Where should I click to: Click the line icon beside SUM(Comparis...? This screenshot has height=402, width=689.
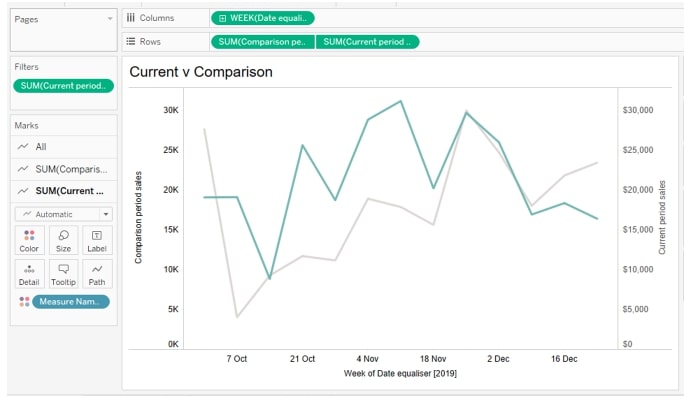click(23, 169)
